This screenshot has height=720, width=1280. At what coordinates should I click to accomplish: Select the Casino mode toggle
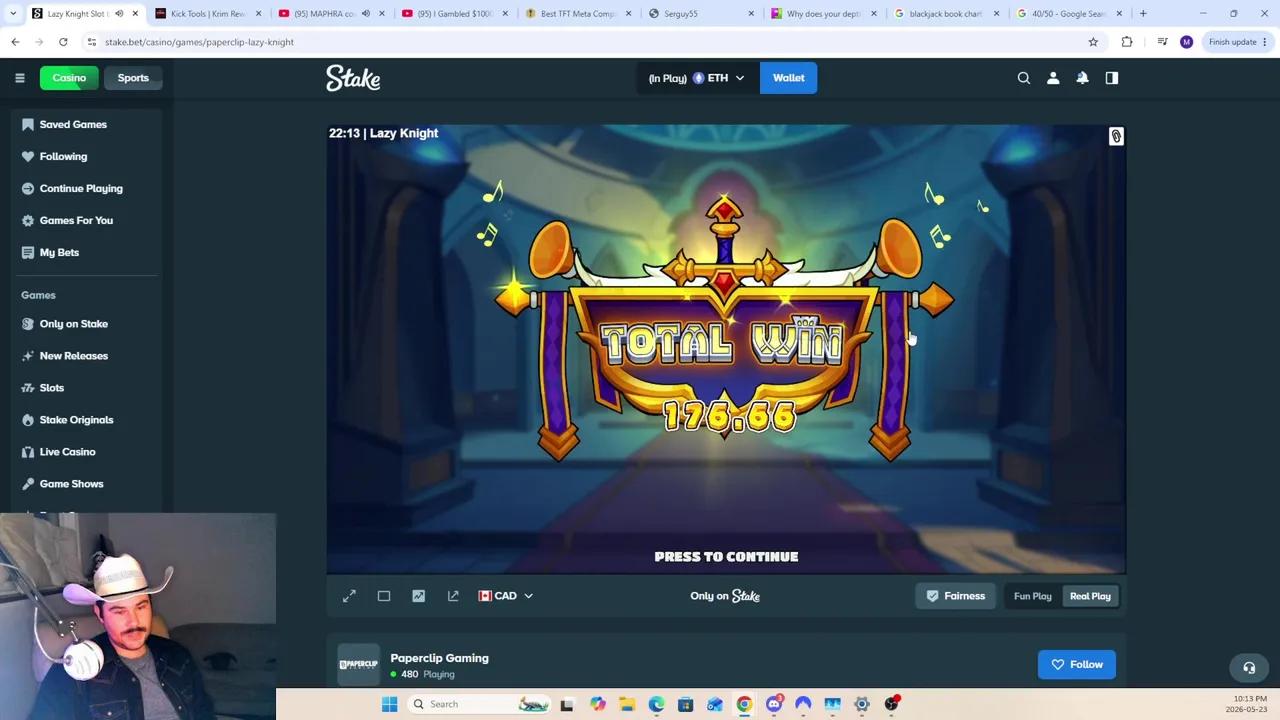point(69,78)
